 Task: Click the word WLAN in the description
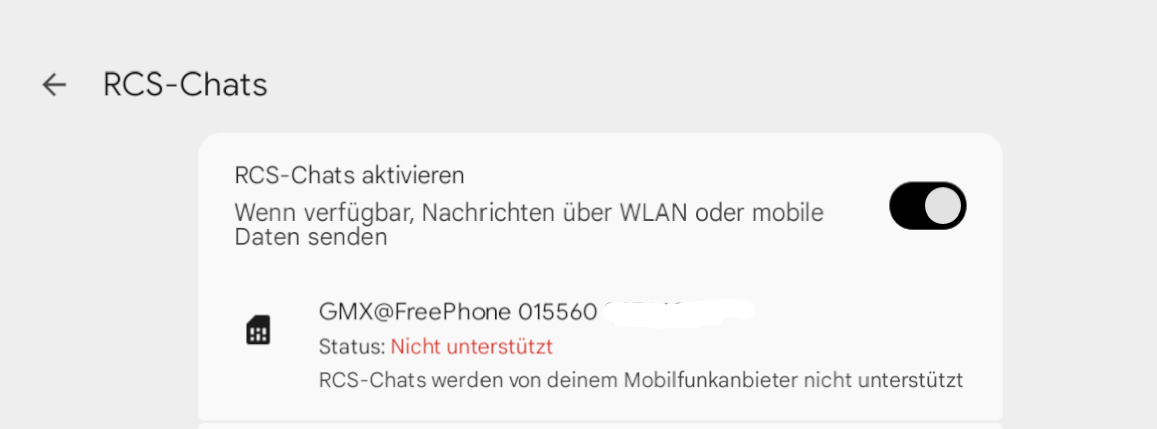[x=654, y=213]
